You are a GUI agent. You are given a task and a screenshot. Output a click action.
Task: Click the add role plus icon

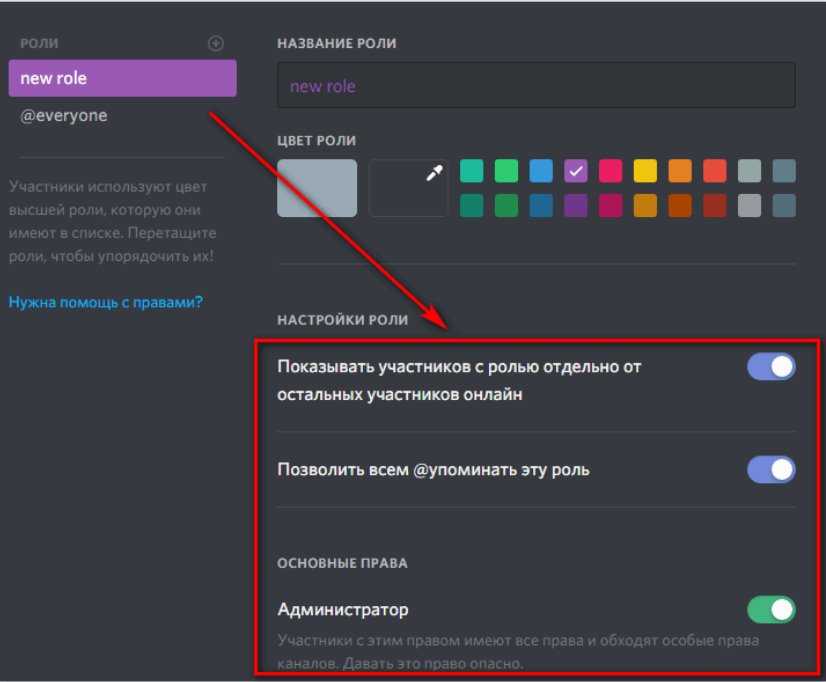tap(215, 44)
